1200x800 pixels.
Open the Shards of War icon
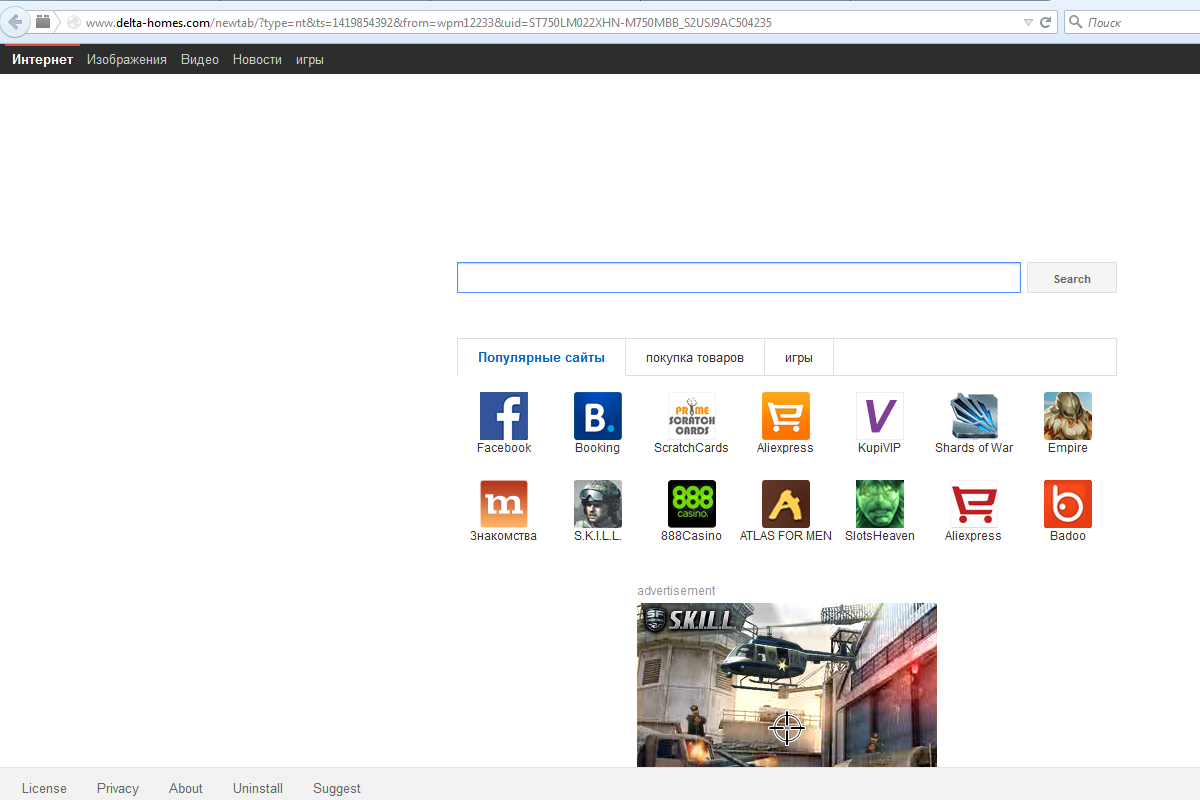pos(973,416)
